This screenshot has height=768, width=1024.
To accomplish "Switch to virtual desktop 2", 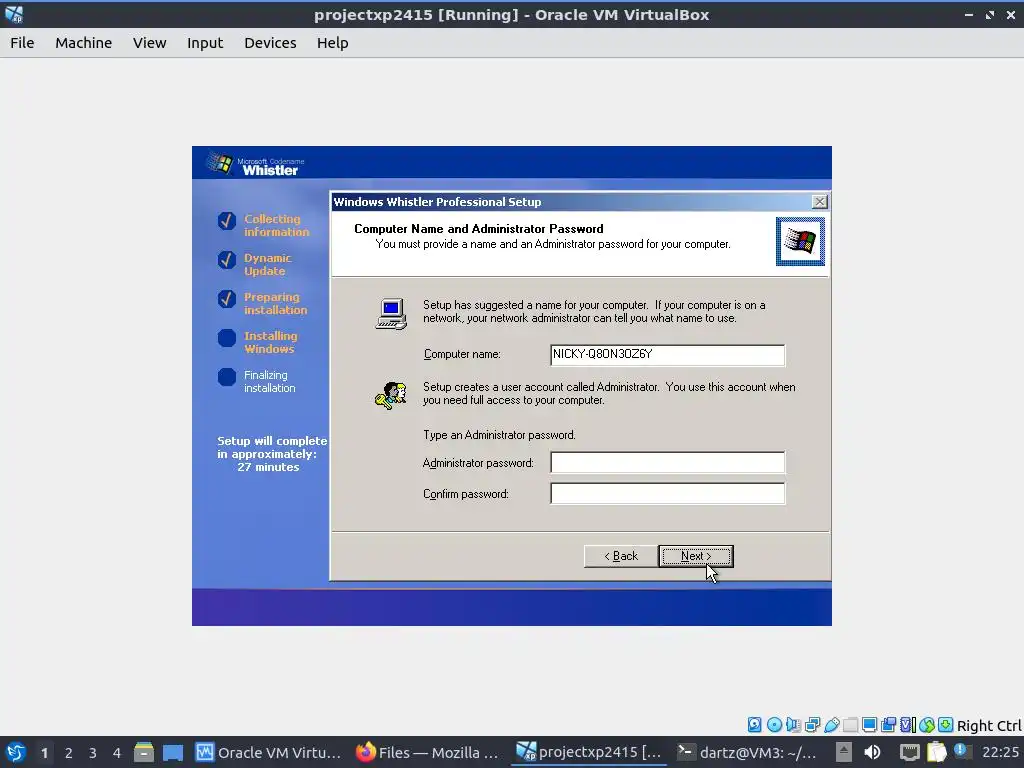I will [x=69, y=753].
